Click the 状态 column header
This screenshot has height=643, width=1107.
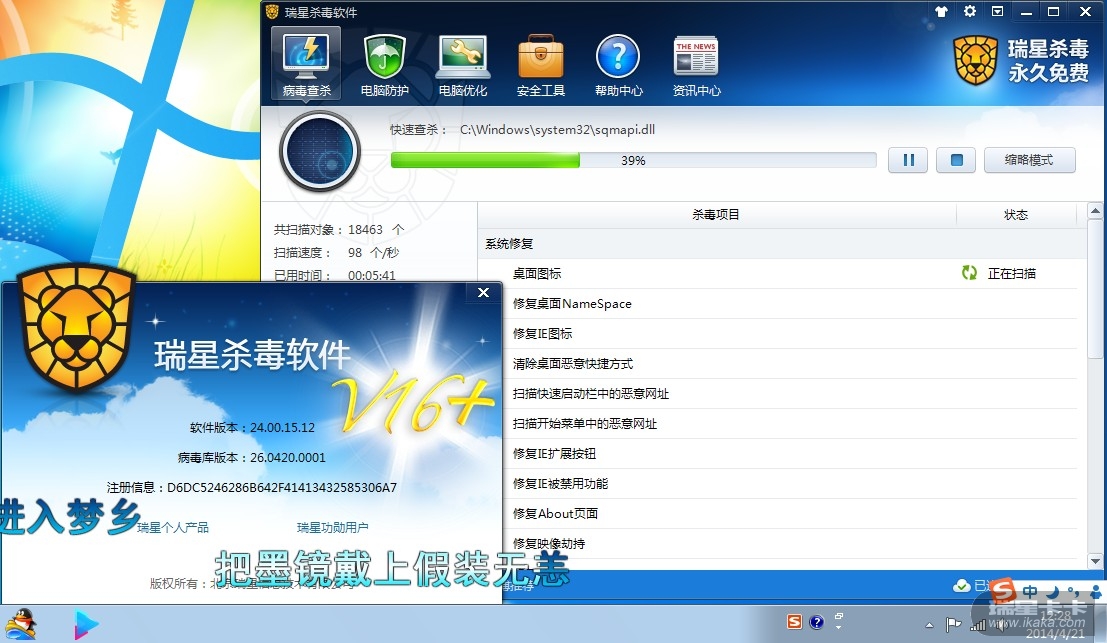1016,215
